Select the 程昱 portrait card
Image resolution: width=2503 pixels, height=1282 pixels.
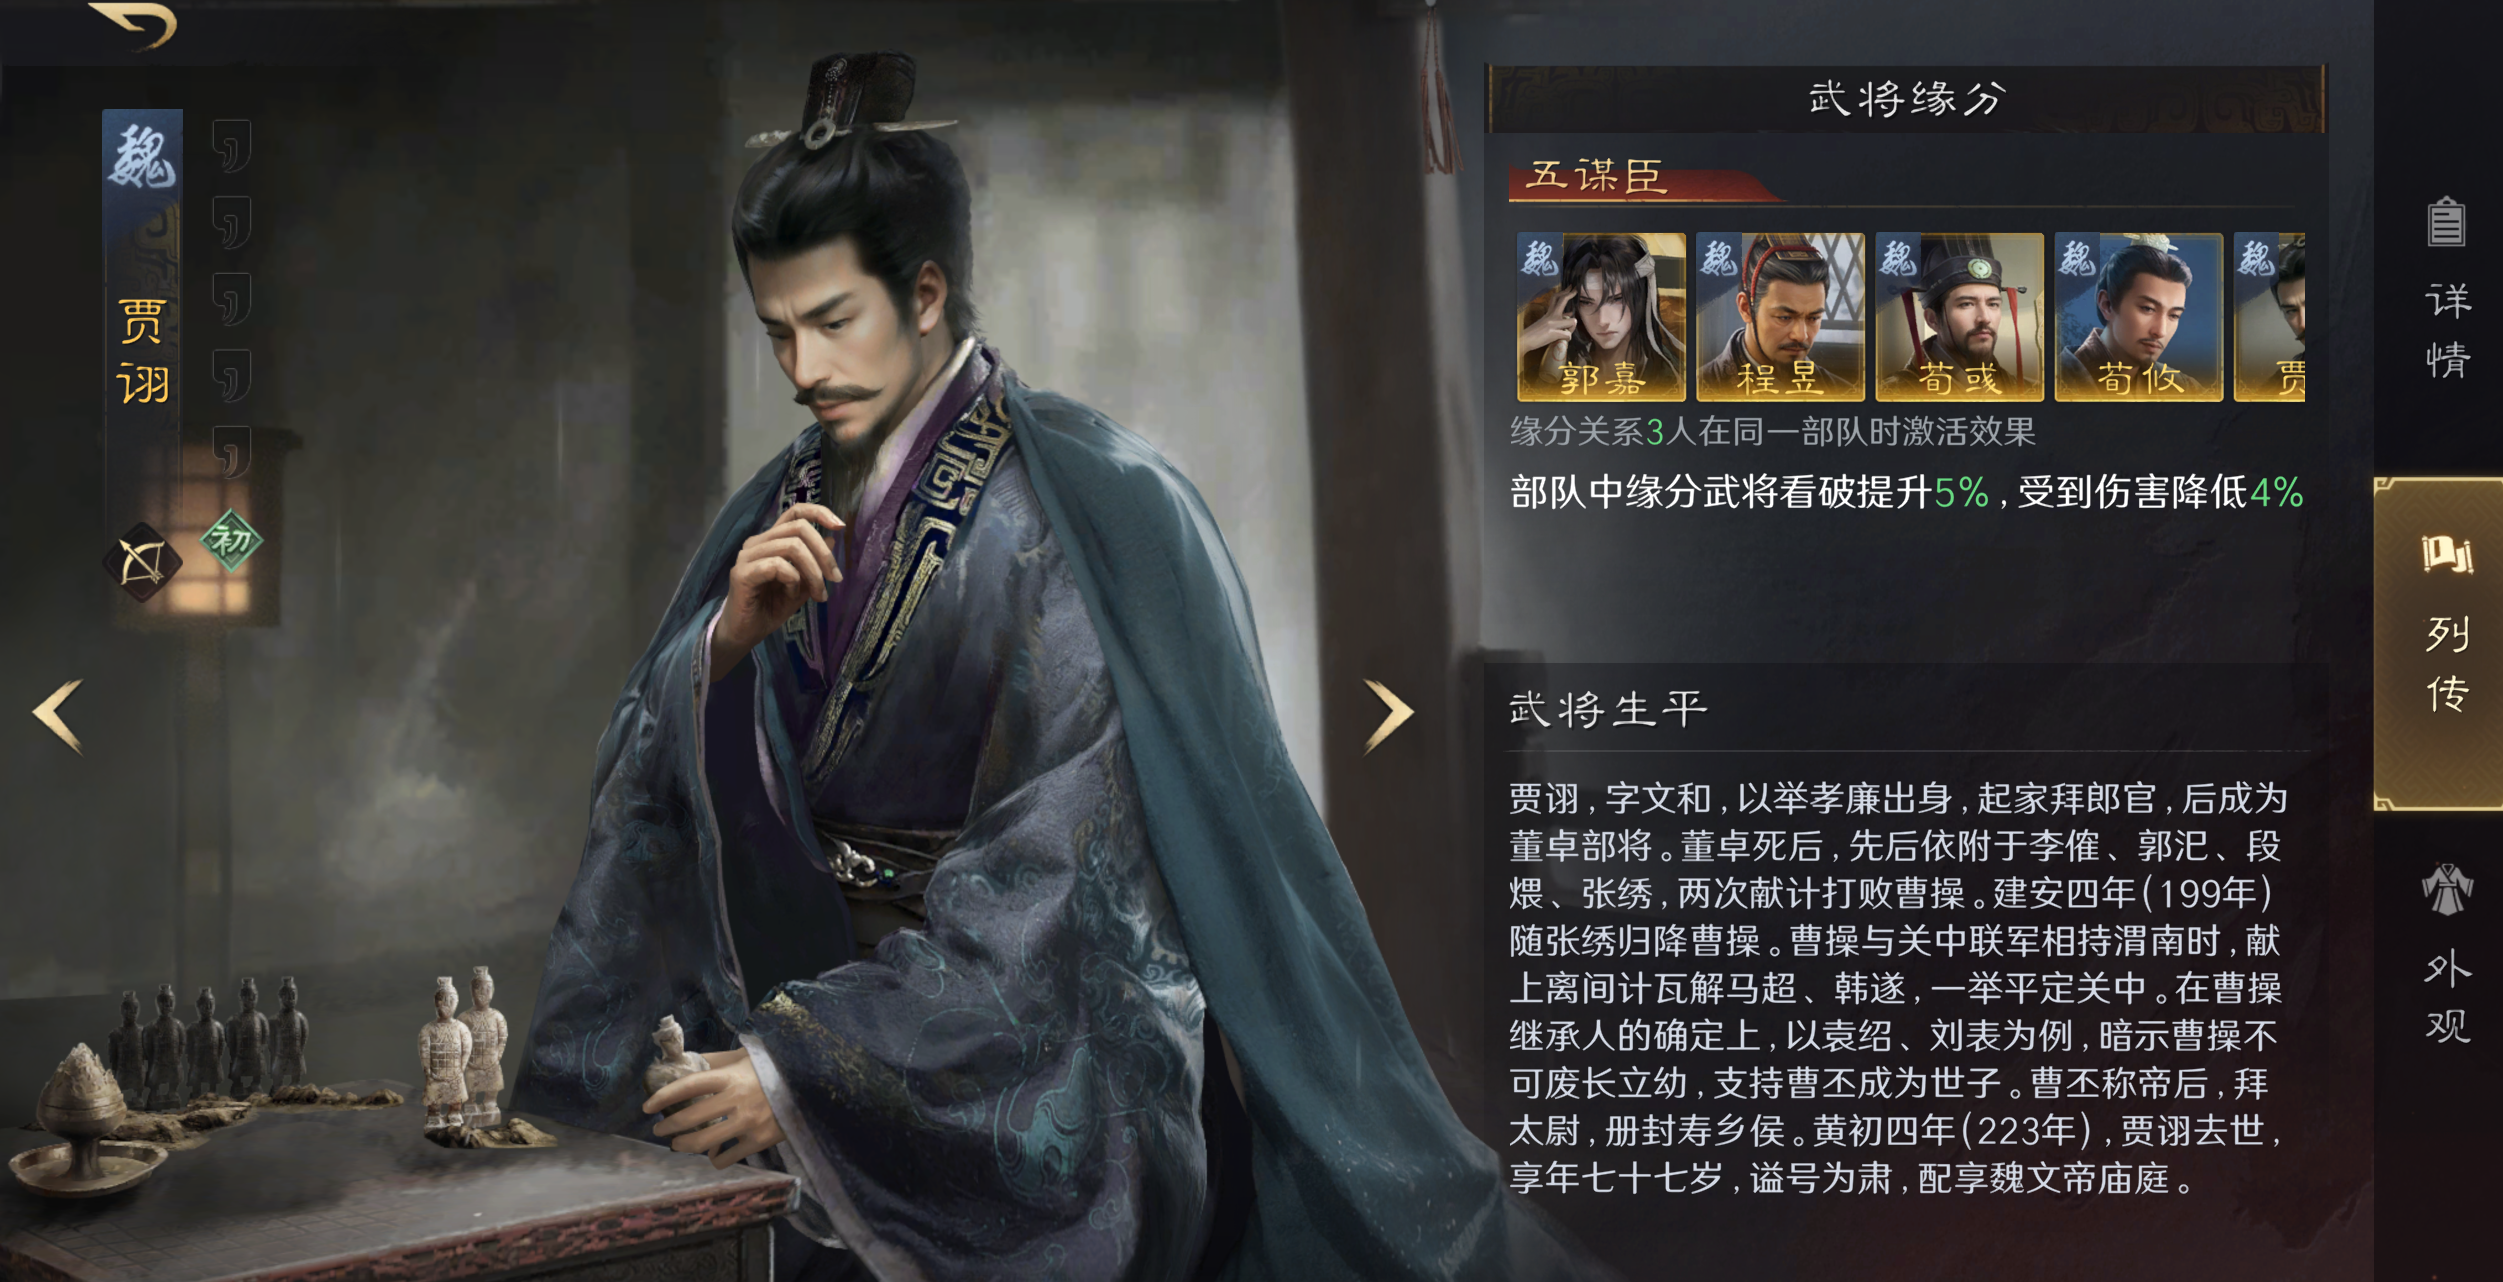click(x=1780, y=317)
